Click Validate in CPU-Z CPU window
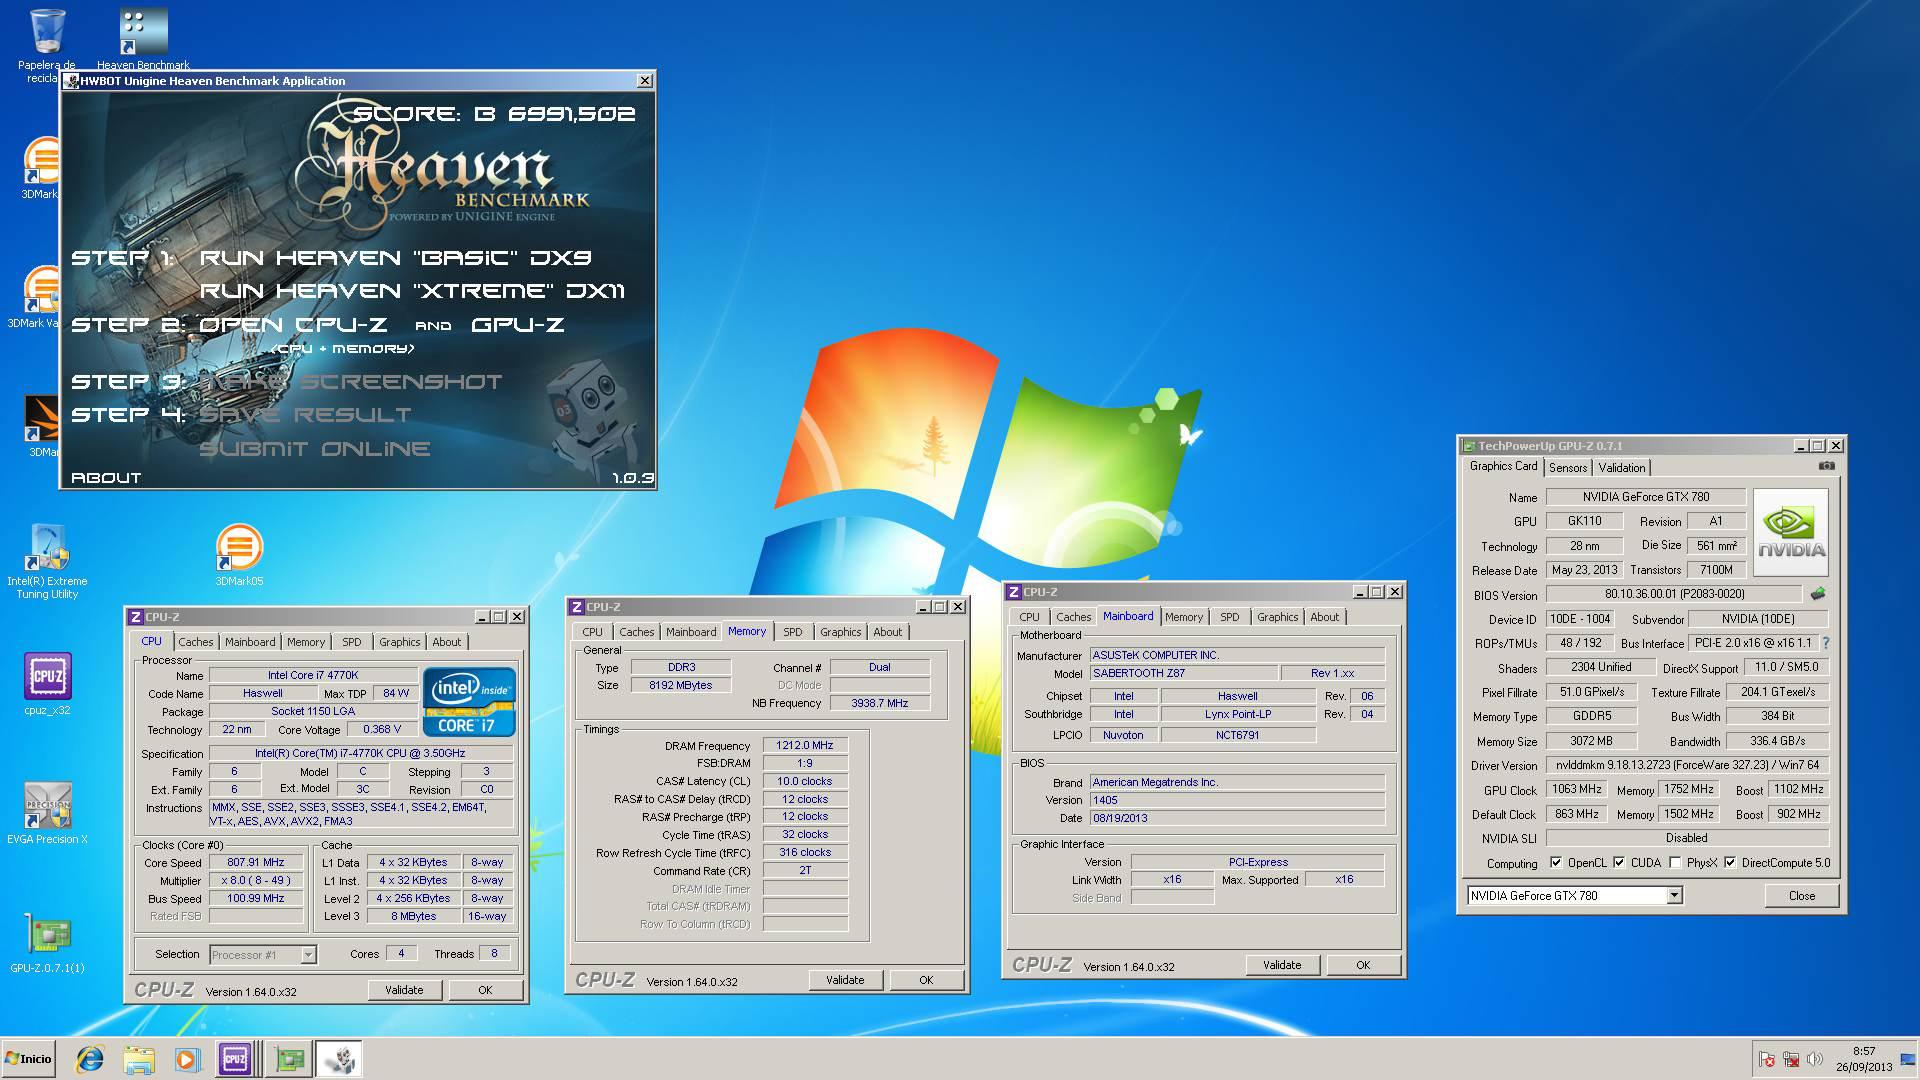This screenshot has height=1080, width=1920. pos(404,990)
